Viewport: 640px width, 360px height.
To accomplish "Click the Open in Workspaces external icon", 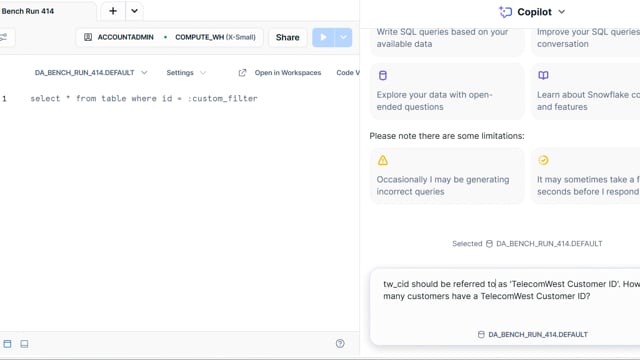I will click(242, 73).
